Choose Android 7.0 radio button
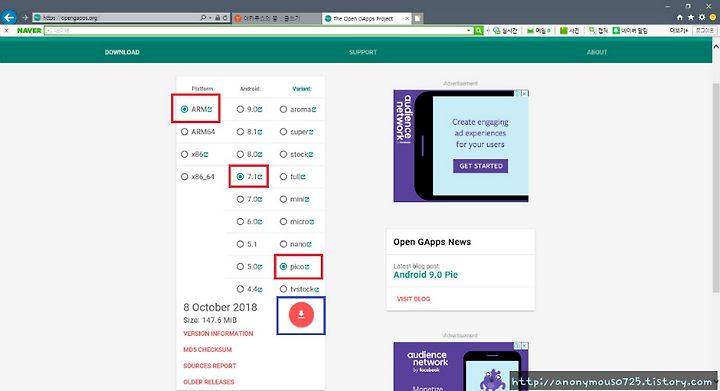The image size is (720, 391). point(240,199)
